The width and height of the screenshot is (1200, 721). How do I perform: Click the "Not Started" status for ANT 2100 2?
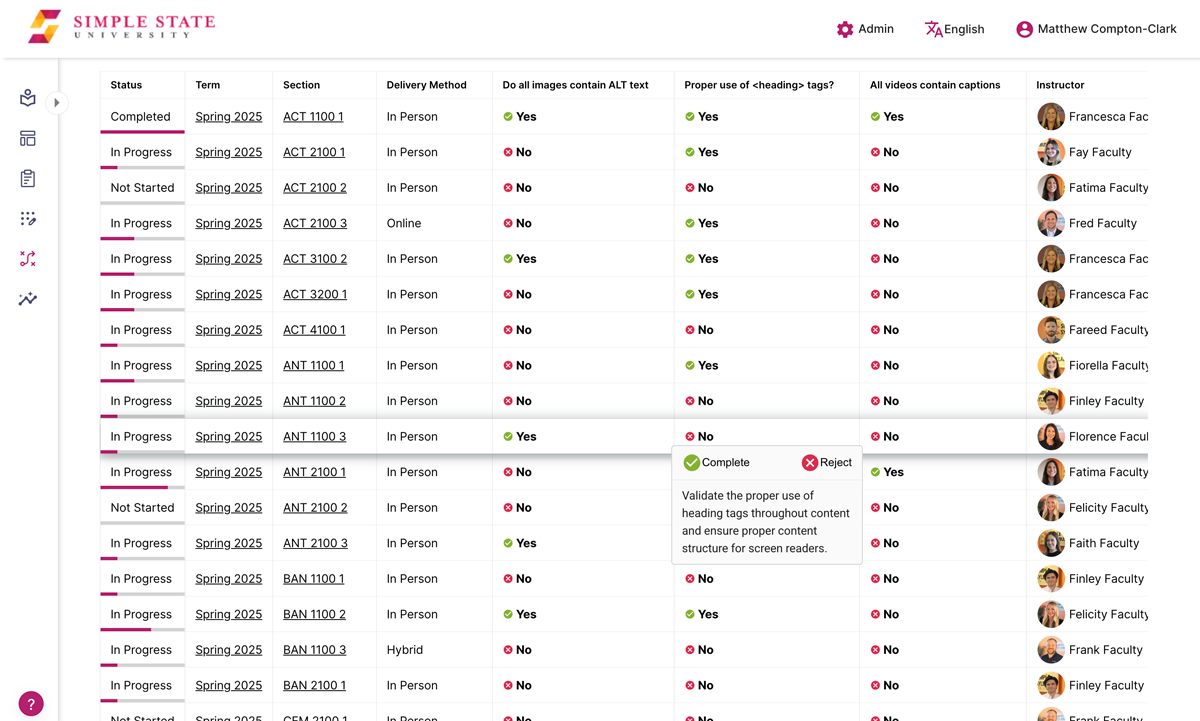pyautogui.click(x=142, y=508)
